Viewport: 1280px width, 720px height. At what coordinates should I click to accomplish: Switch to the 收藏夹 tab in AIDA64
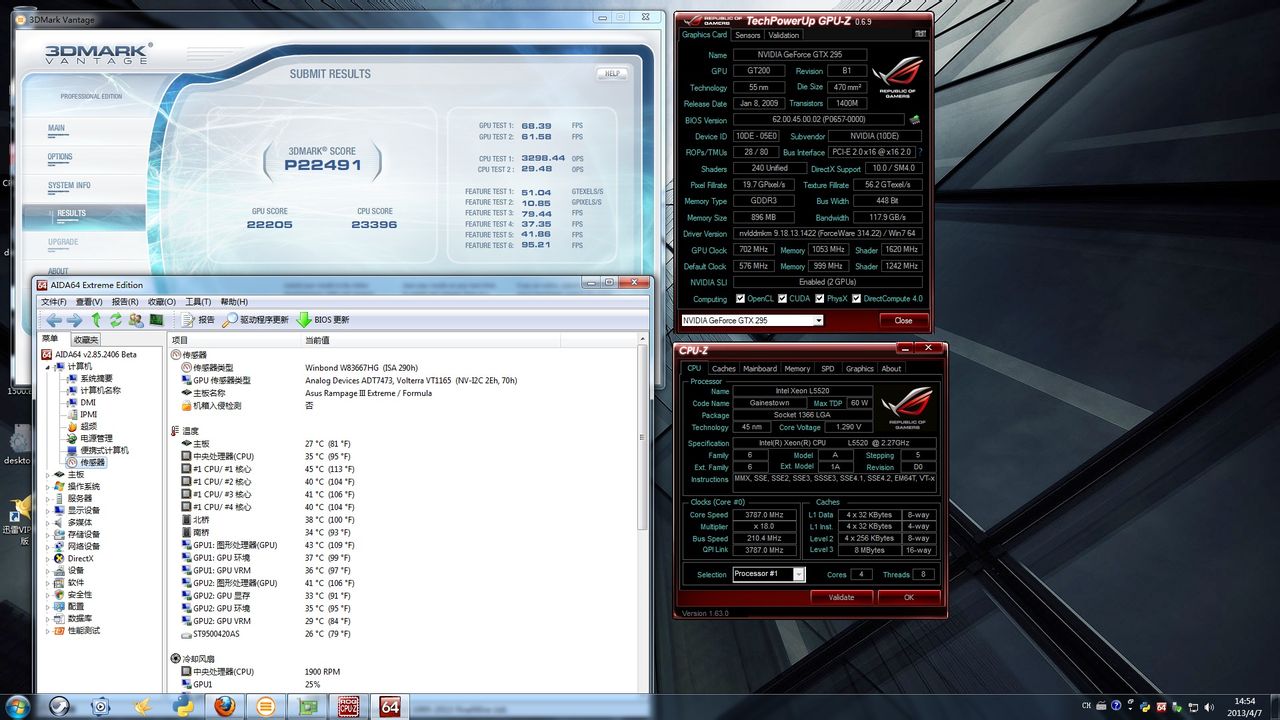click(86, 340)
